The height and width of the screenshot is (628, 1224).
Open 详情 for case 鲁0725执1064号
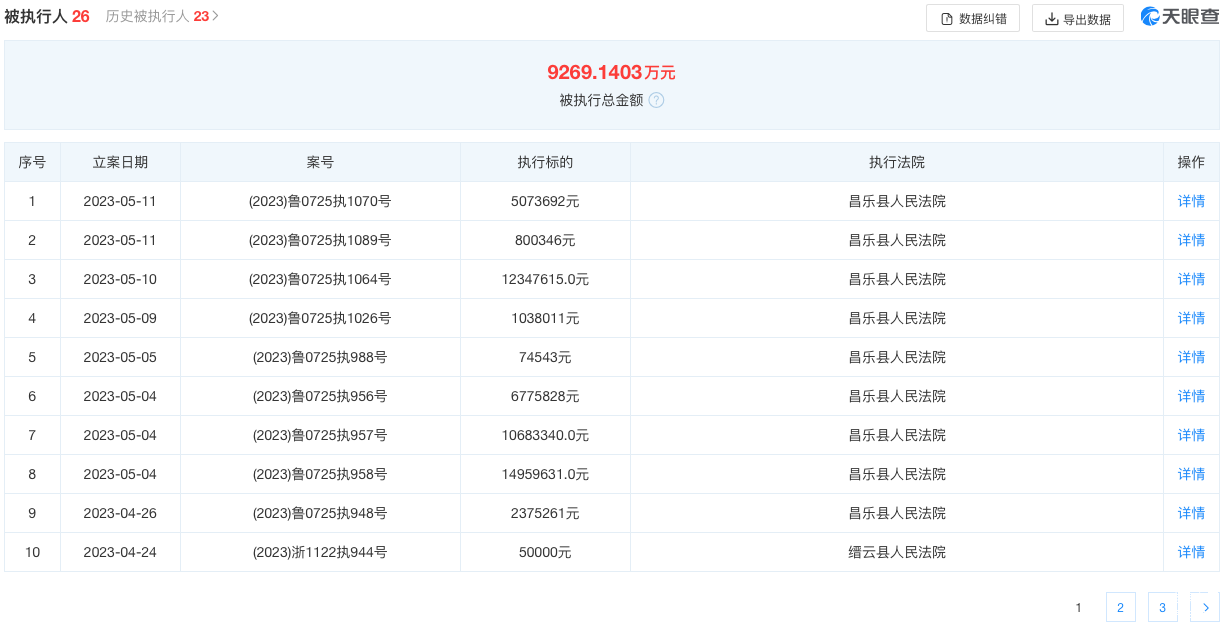[x=1191, y=279]
